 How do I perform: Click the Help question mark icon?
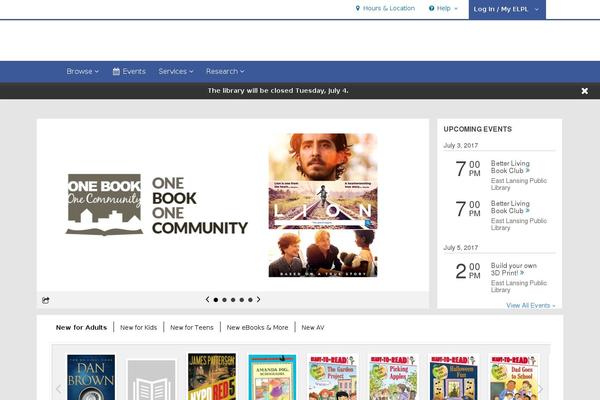[x=432, y=8]
